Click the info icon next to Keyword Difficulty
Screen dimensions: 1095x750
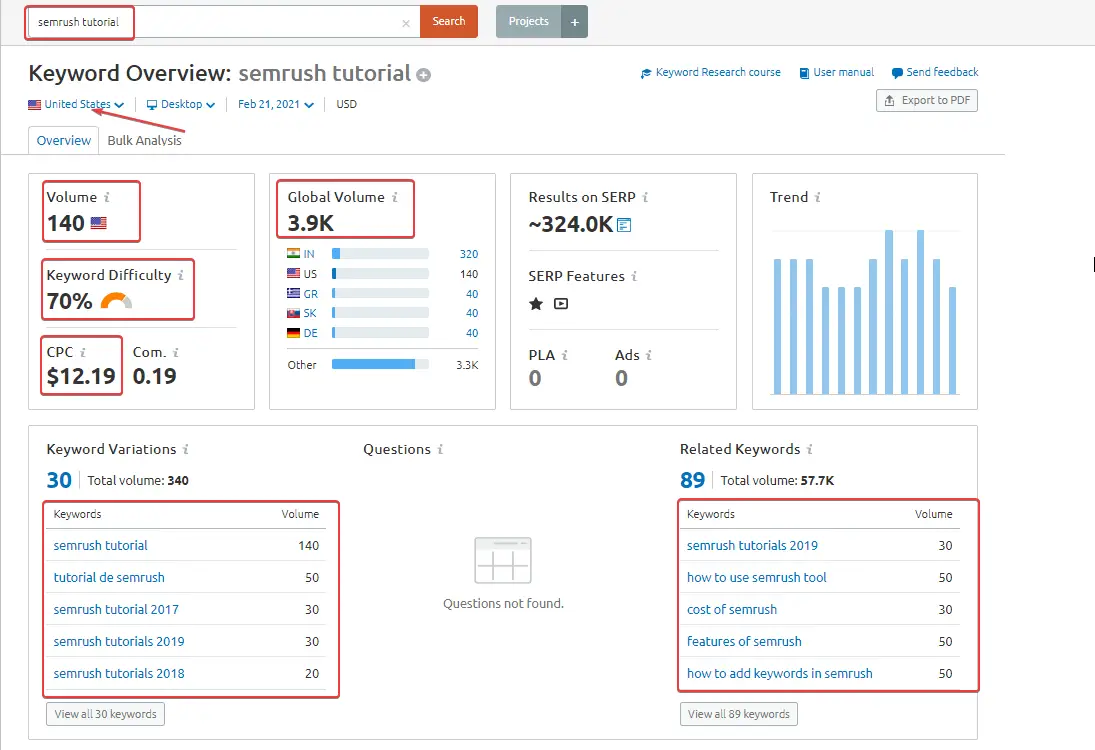click(181, 275)
